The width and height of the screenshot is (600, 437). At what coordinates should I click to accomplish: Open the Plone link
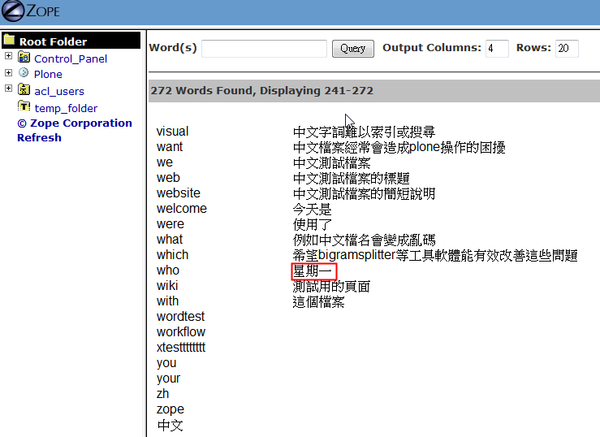pos(48,74)
